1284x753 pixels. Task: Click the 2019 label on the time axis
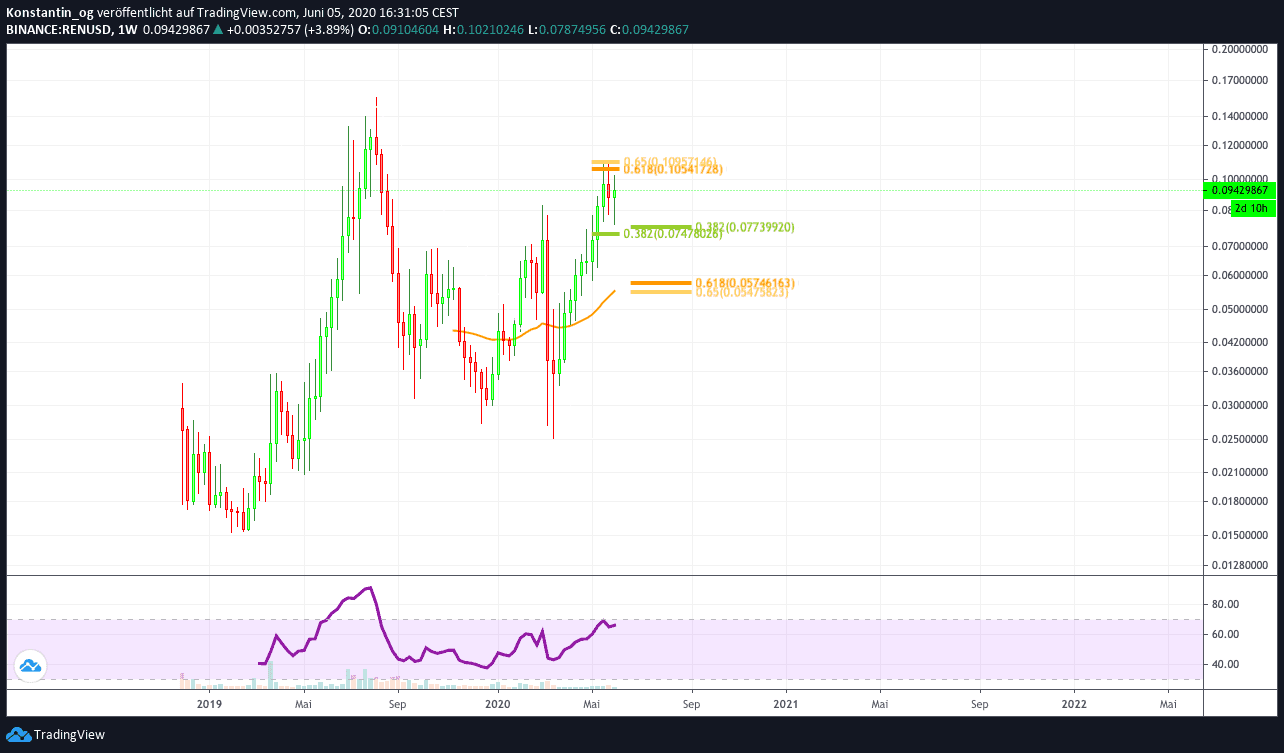209,704
